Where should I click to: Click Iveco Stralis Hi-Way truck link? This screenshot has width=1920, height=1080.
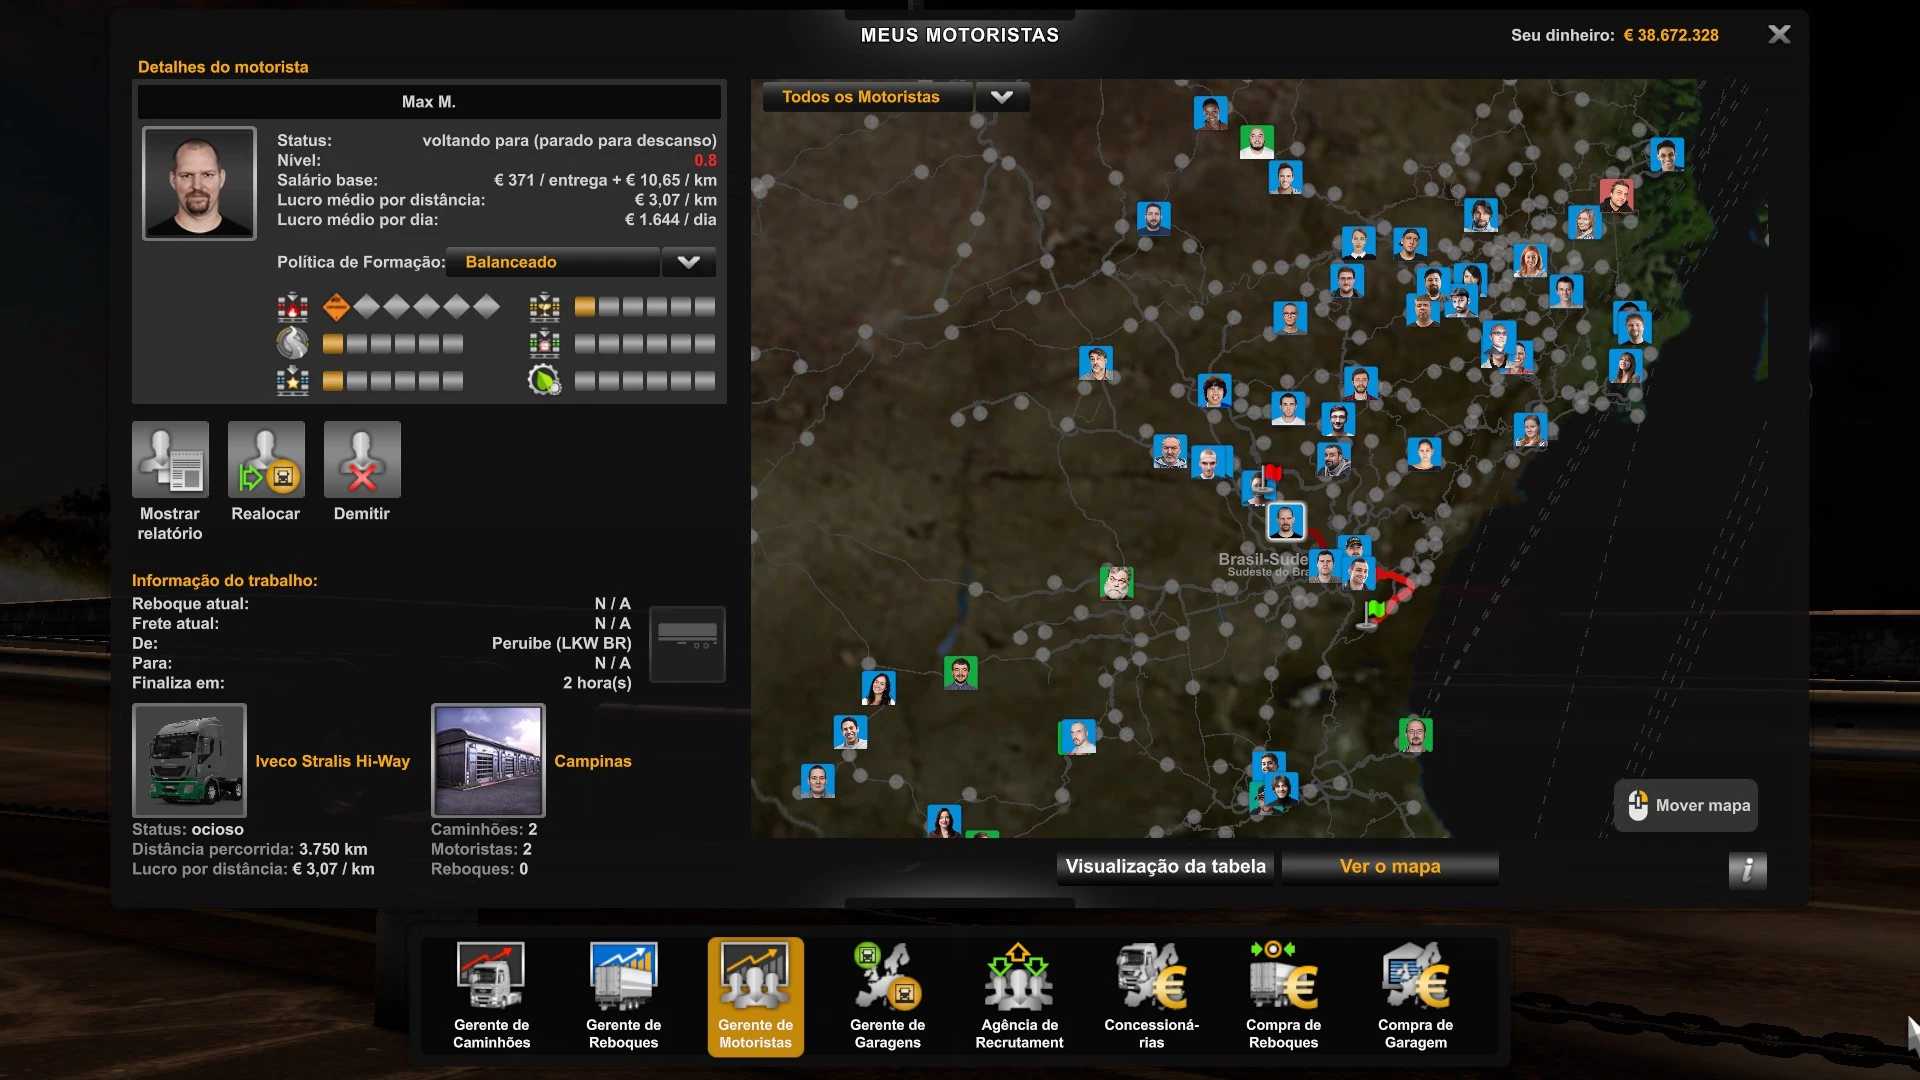(x=332, y=761)
